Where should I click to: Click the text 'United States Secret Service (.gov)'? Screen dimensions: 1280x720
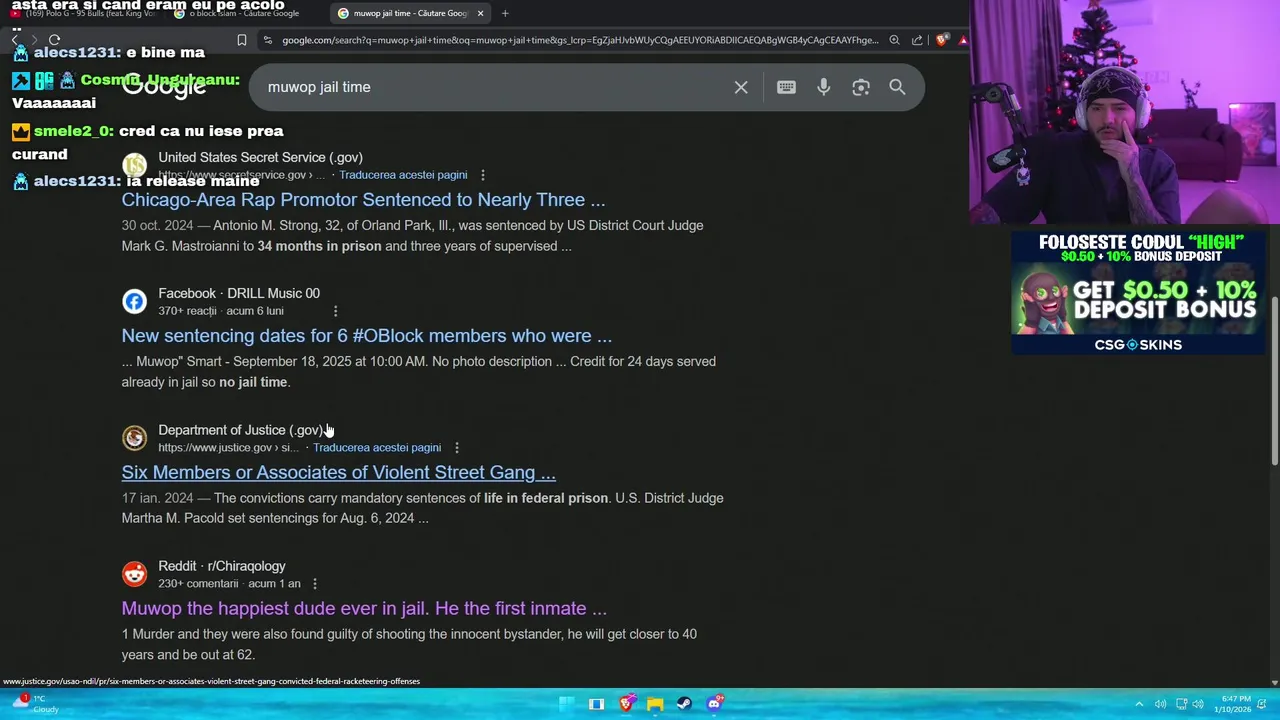[260, 157]
